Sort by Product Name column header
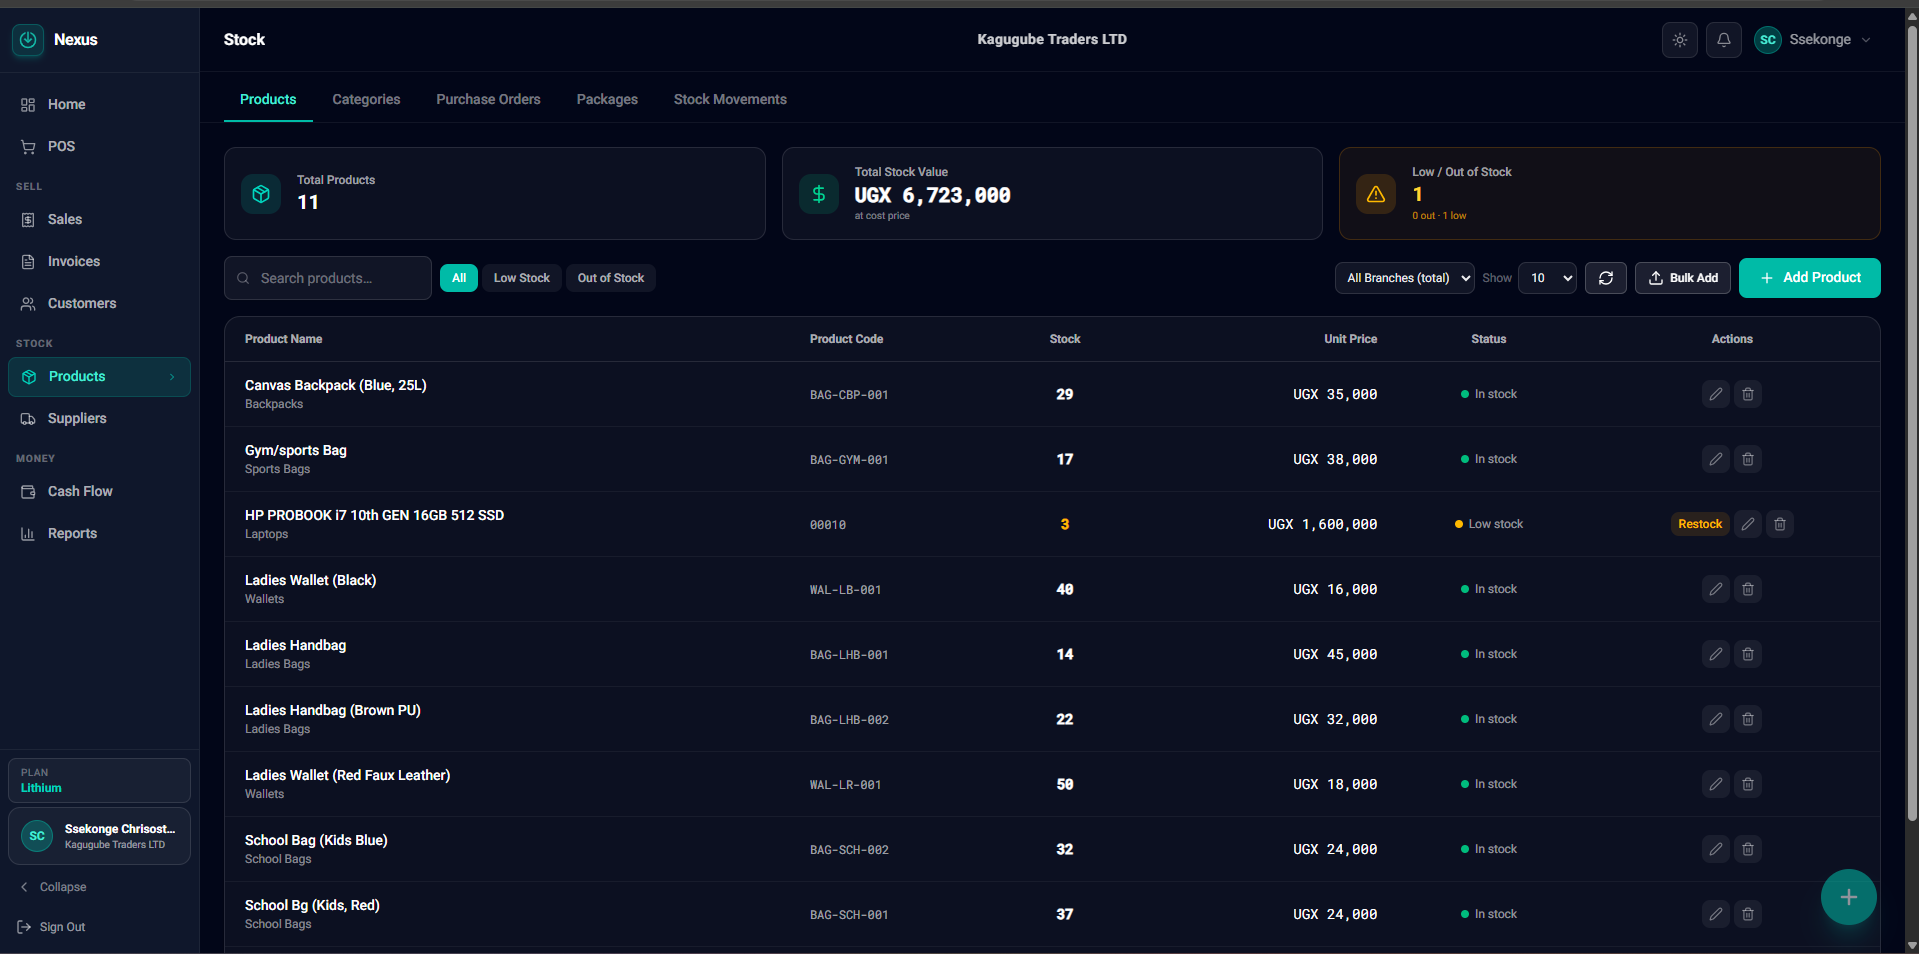Image resolution: width=1919 pixels, height=954 pixels. 283,339
